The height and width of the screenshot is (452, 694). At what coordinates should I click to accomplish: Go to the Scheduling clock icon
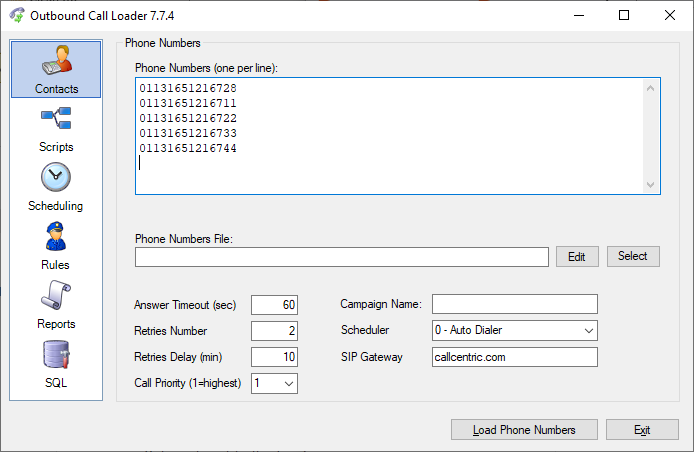pos(56,179)
